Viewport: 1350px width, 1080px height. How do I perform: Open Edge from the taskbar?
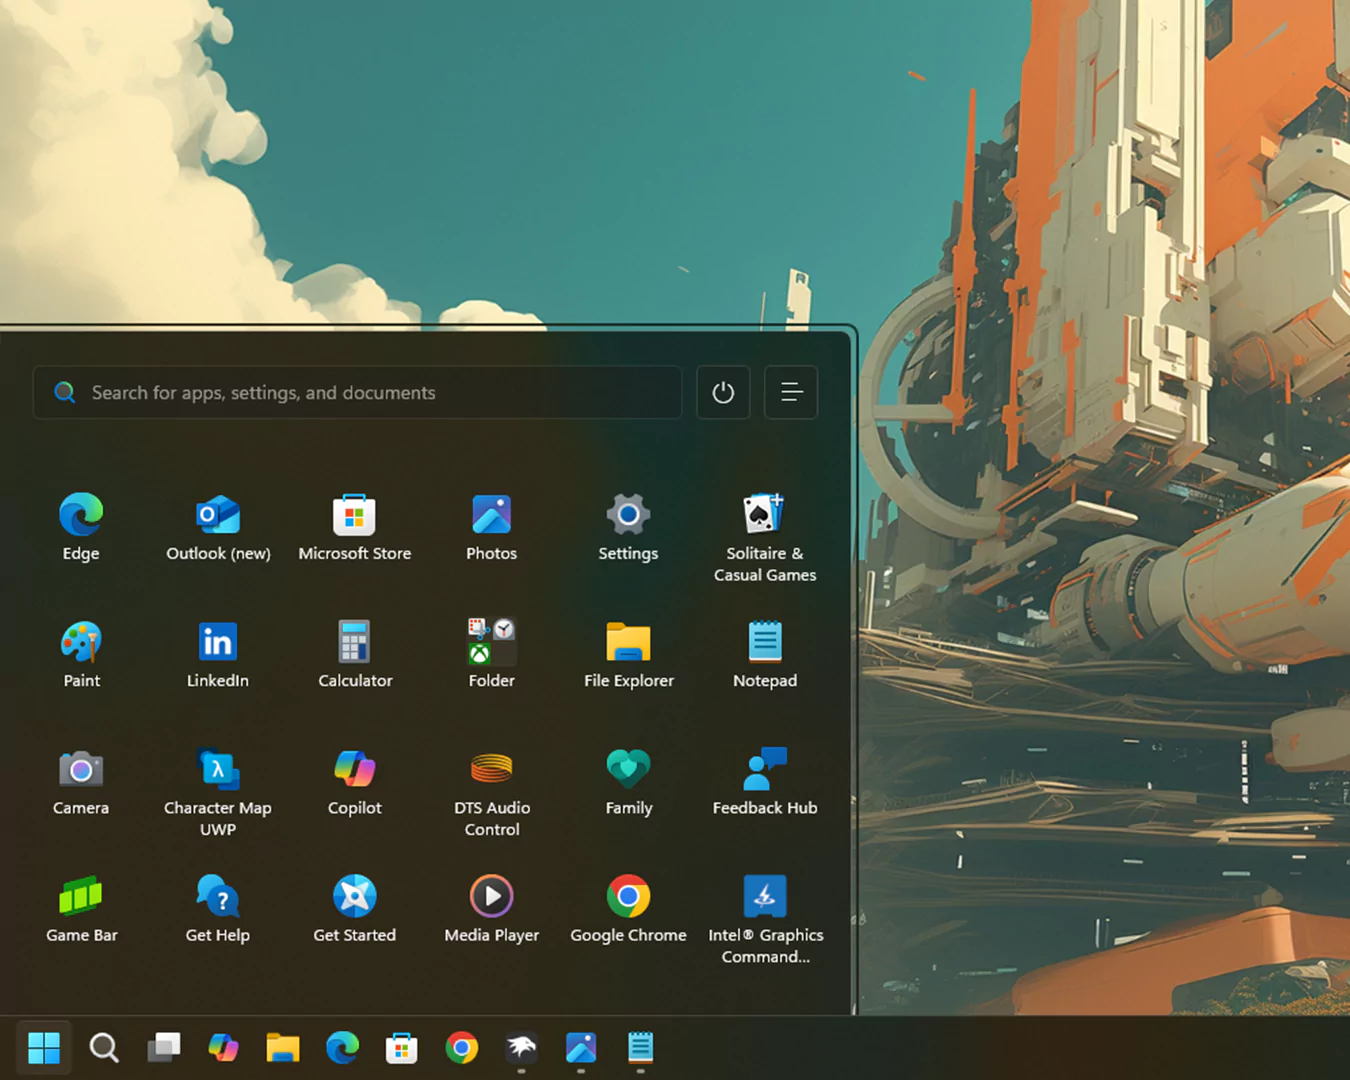pos(342,1048)
